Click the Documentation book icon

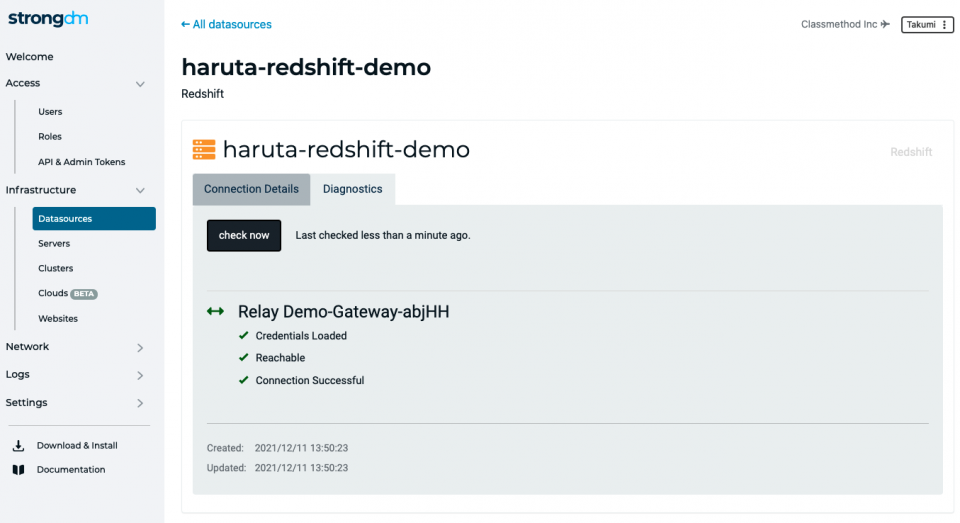coord(18,470)
